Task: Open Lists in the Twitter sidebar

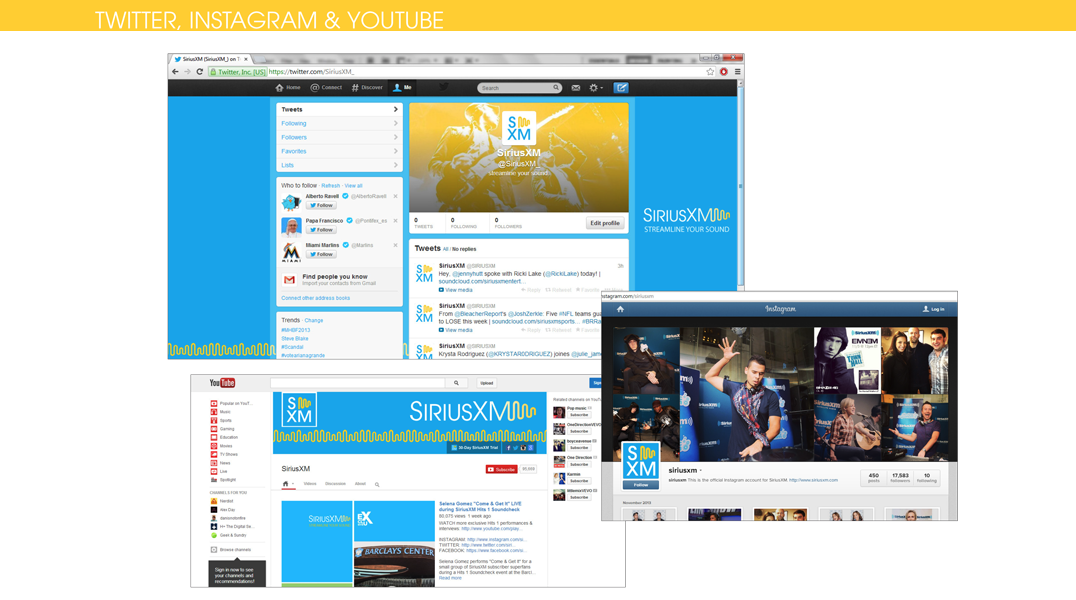Action: 339,165
